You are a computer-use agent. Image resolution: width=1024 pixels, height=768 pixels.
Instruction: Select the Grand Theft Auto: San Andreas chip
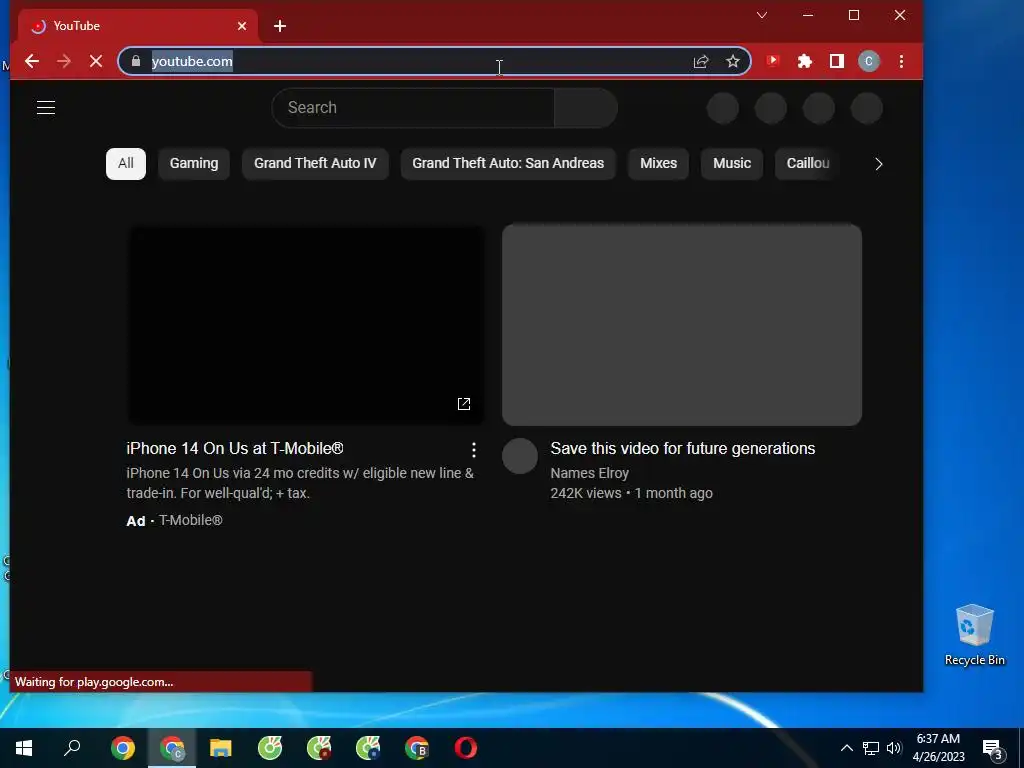(x=508, y=163)
